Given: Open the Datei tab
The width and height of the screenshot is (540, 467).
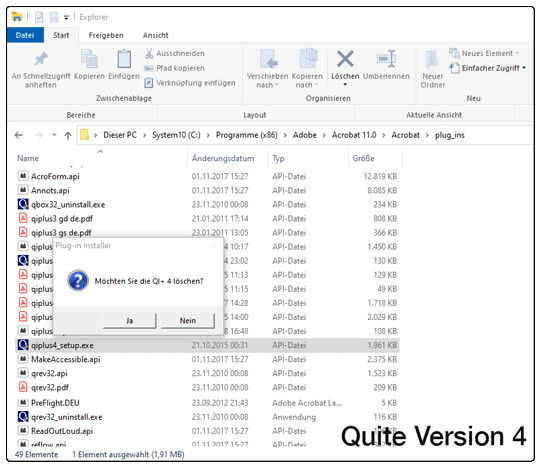Looking at the screenshot, I should 25,35.
